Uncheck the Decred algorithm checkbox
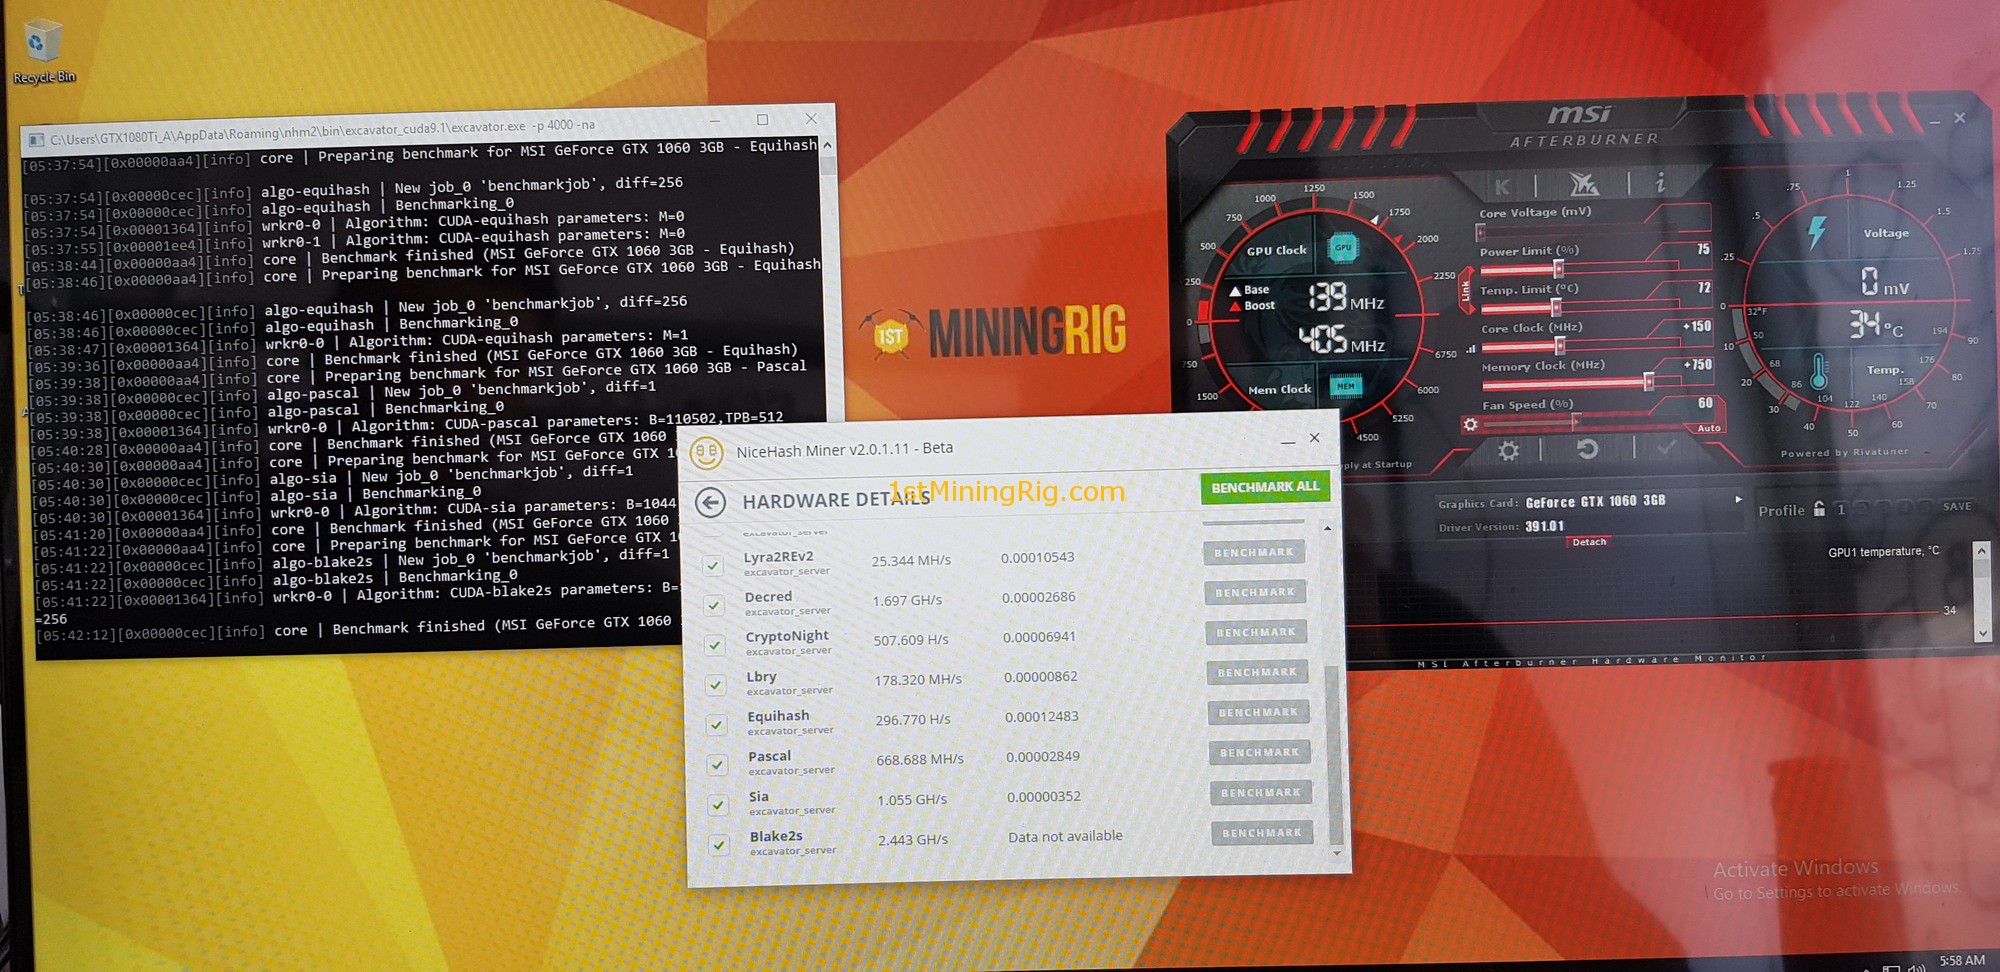The height and width of the screenshot is (972, 2000). point(714,605)
